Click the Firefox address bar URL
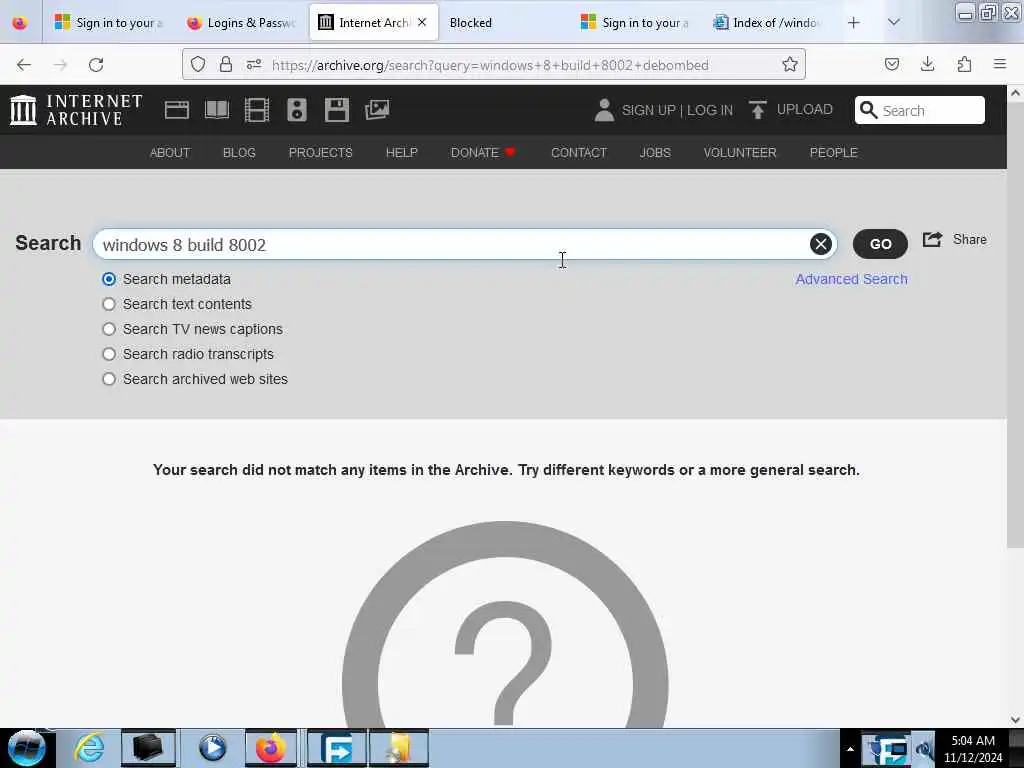The image size is (1024, 768). (x=490, y=65)
